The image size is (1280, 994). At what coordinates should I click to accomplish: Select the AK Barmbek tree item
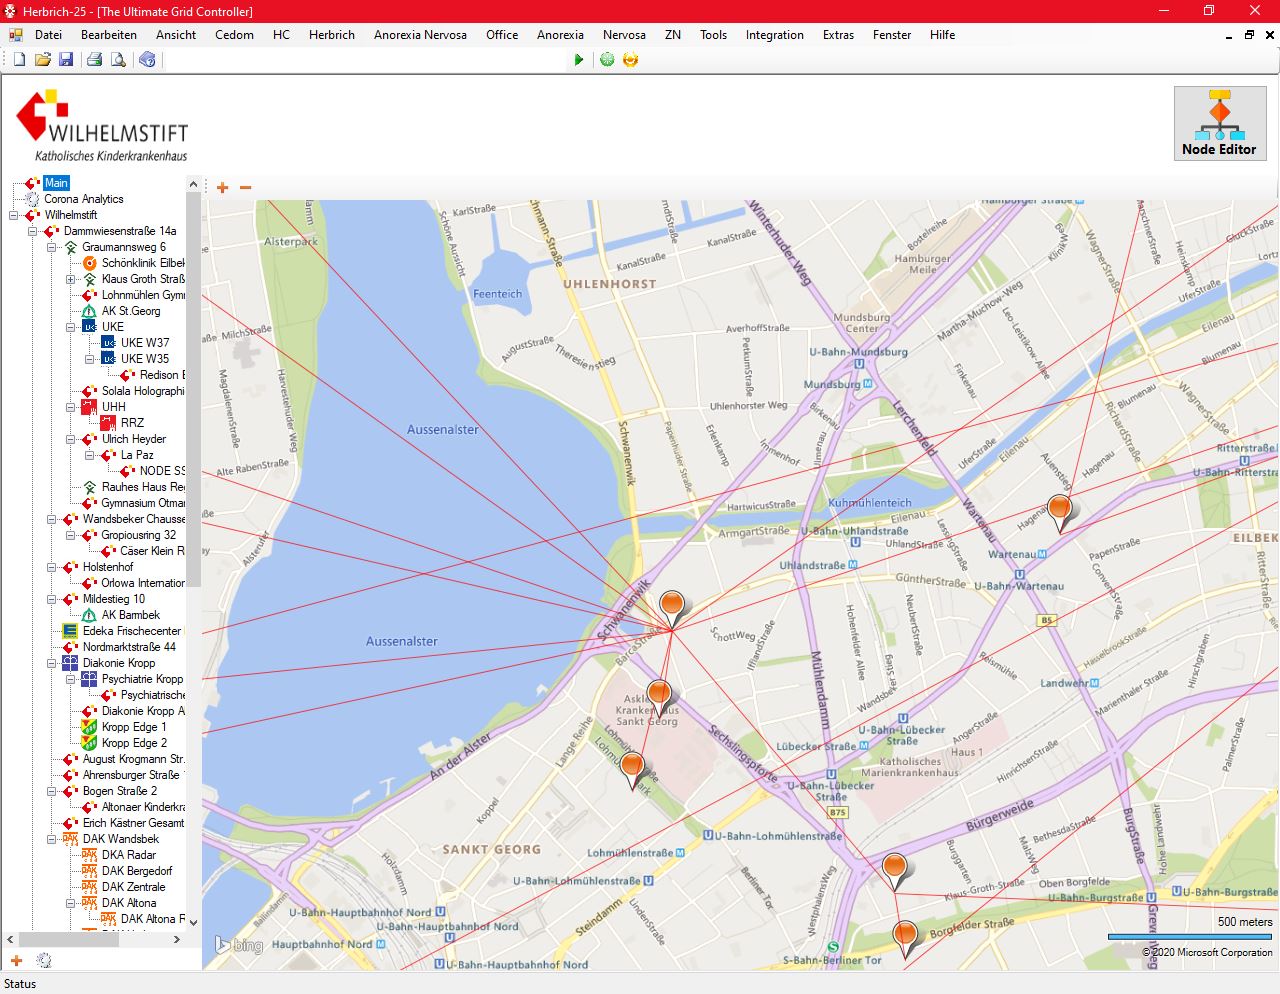[130, 615]
